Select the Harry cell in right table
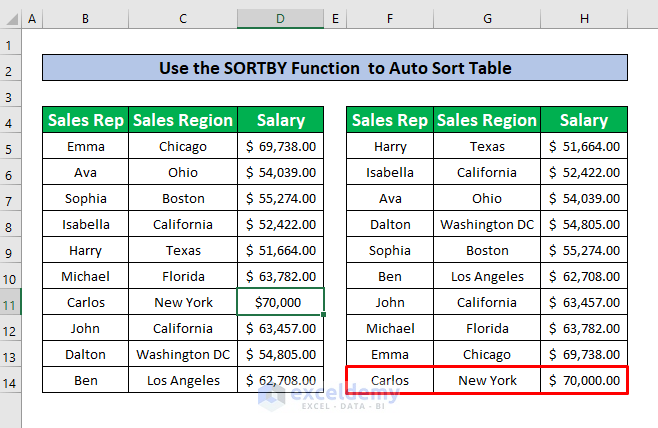This screenshot has width=658, height=428. coord(390,146)
